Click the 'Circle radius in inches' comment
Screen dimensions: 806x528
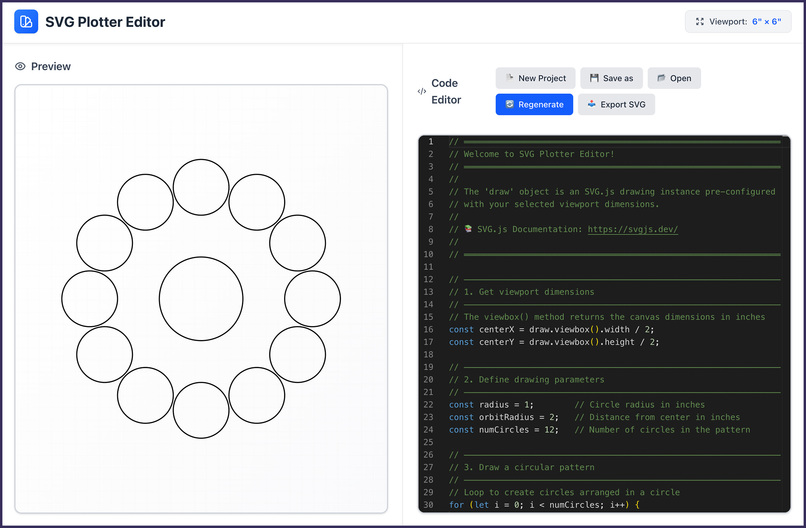point(640,405)
